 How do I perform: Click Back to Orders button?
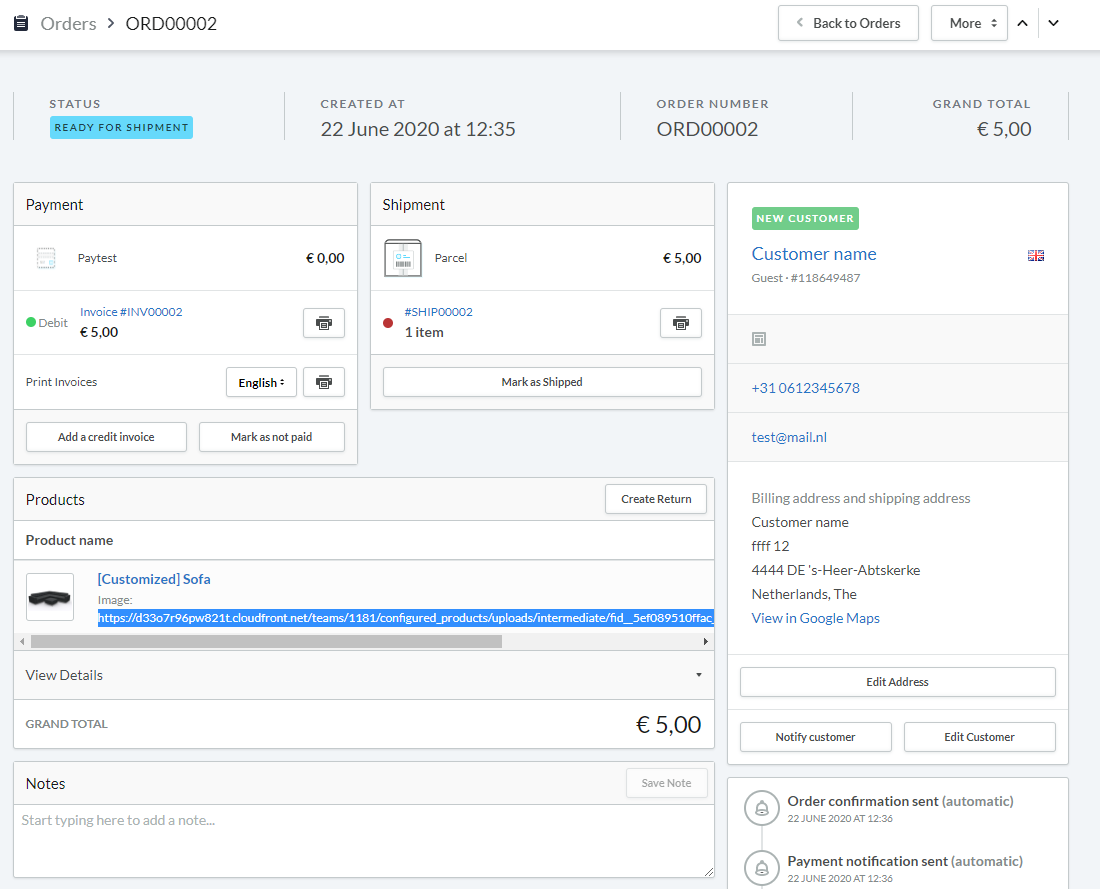[x=848, y=23]
